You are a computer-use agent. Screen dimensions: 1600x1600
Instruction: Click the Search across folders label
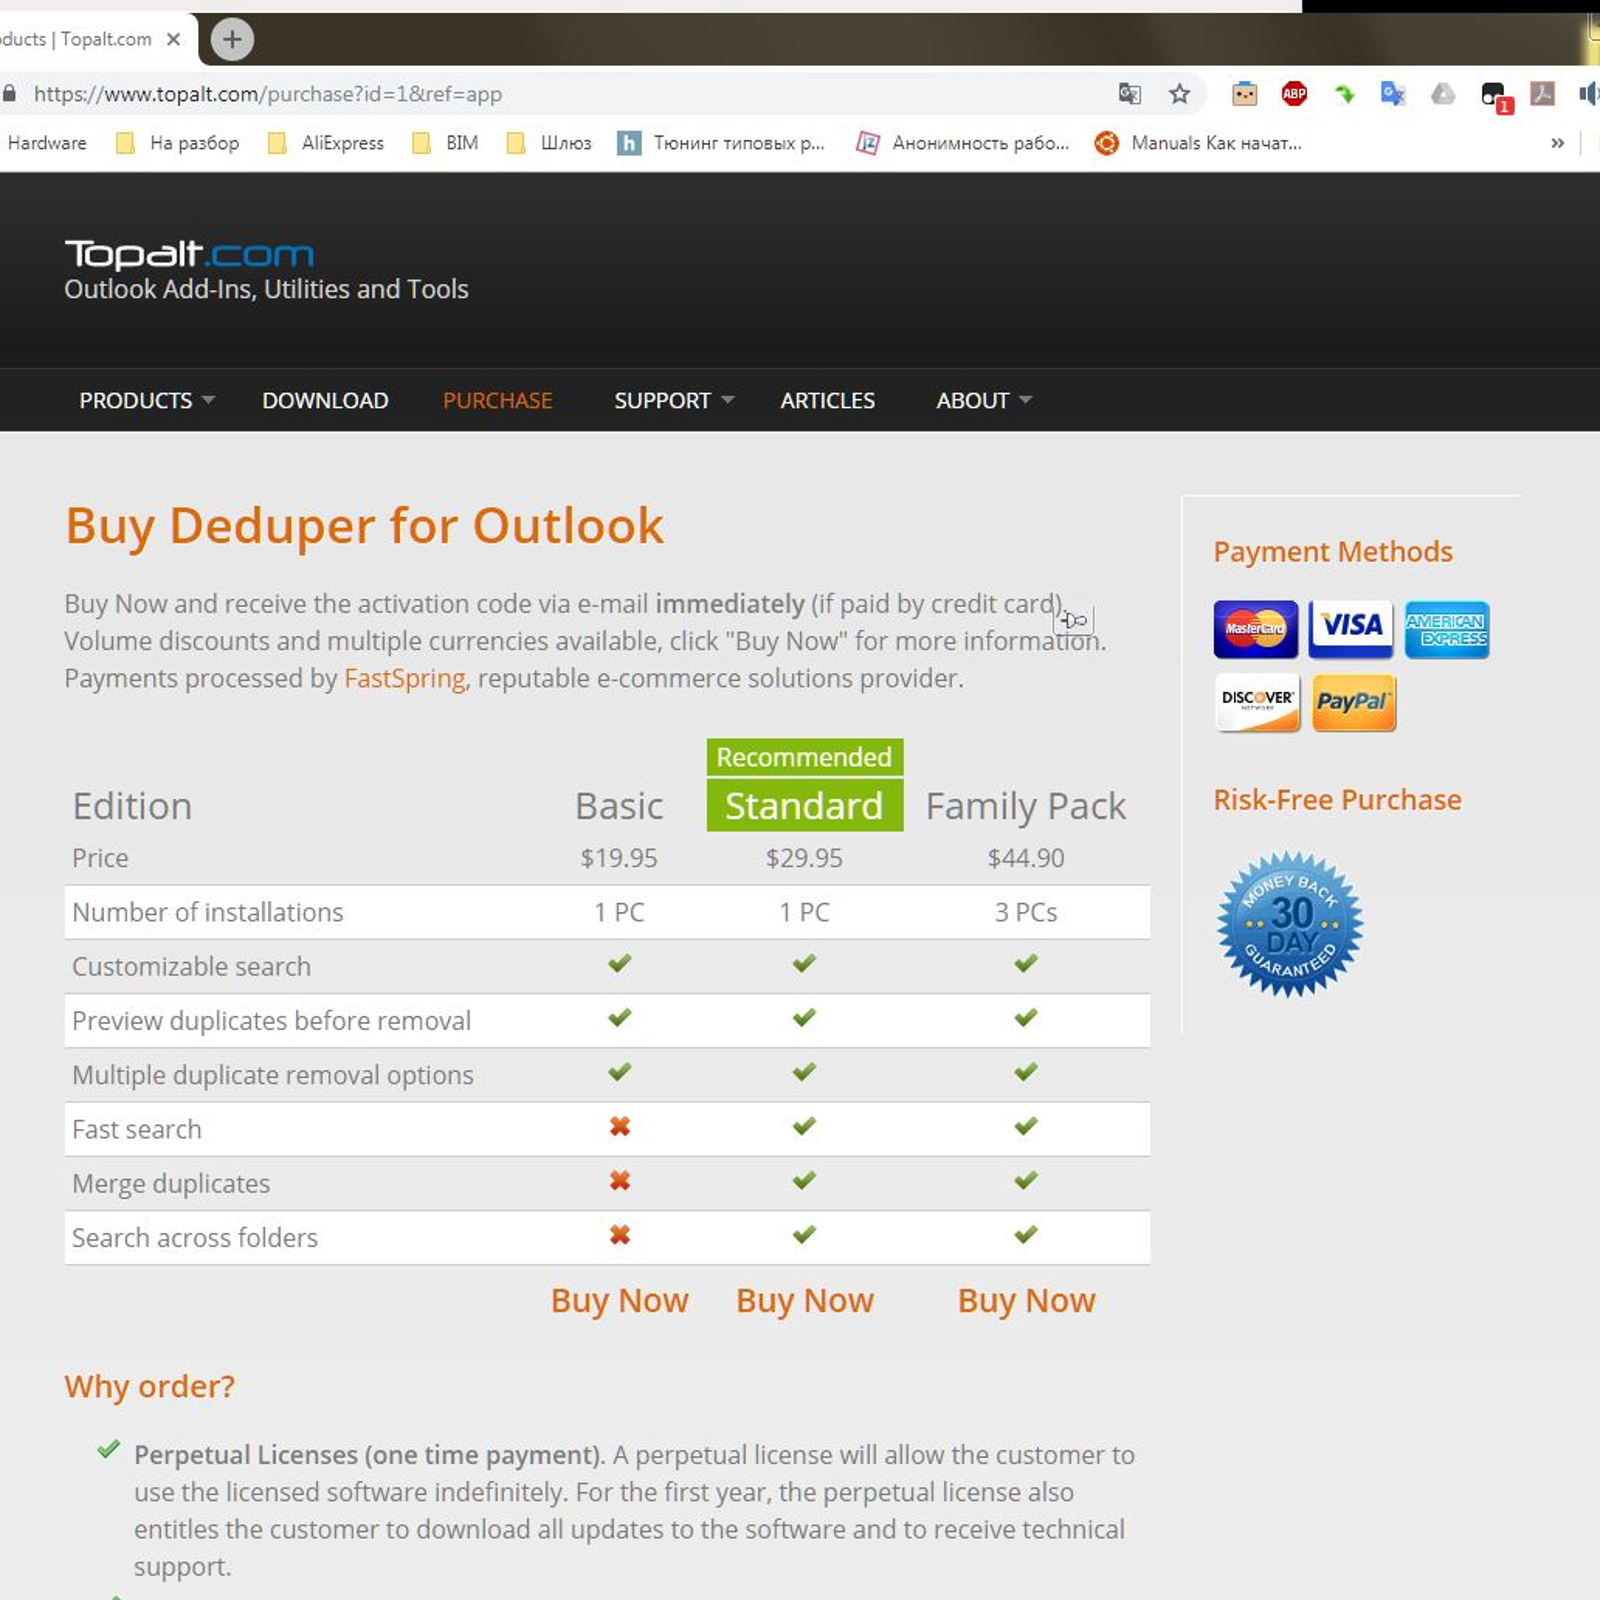coord(195,1237)
